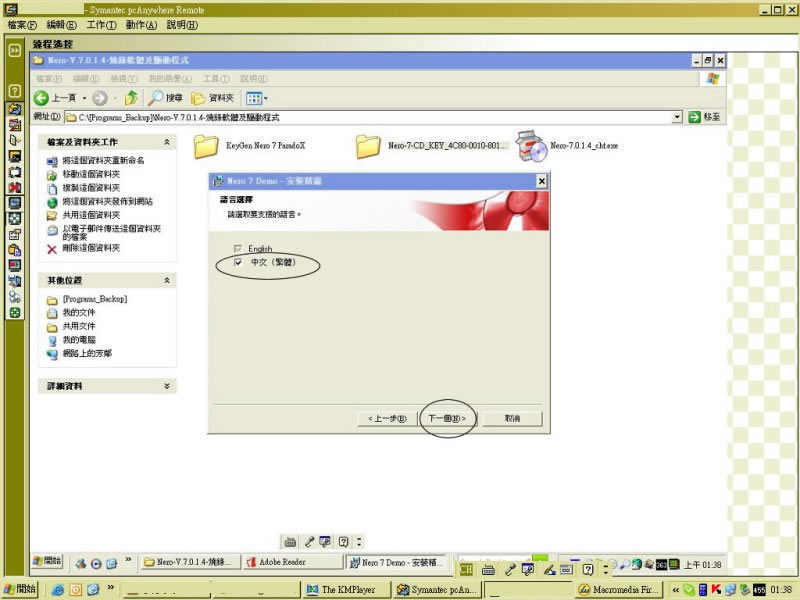Screen dimensions: 800x600
Task: Click the 取消 cancel button in installer
Action: [512, 418]
